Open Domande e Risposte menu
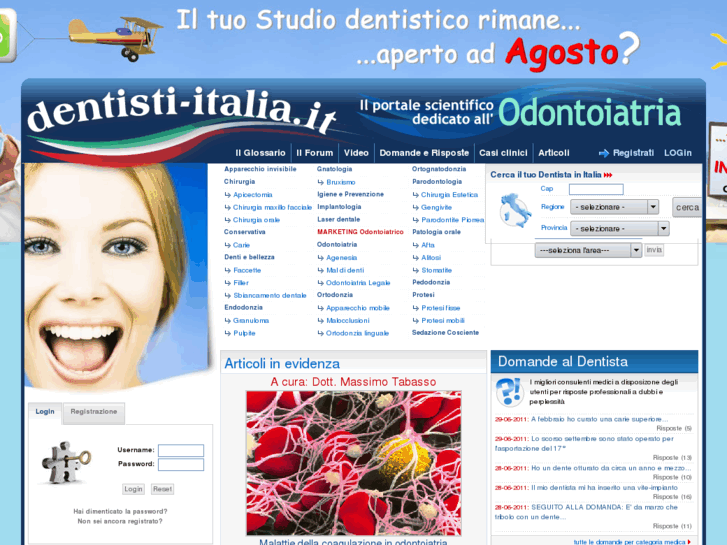Screen dimensions: 727x545 coord(424,153)
